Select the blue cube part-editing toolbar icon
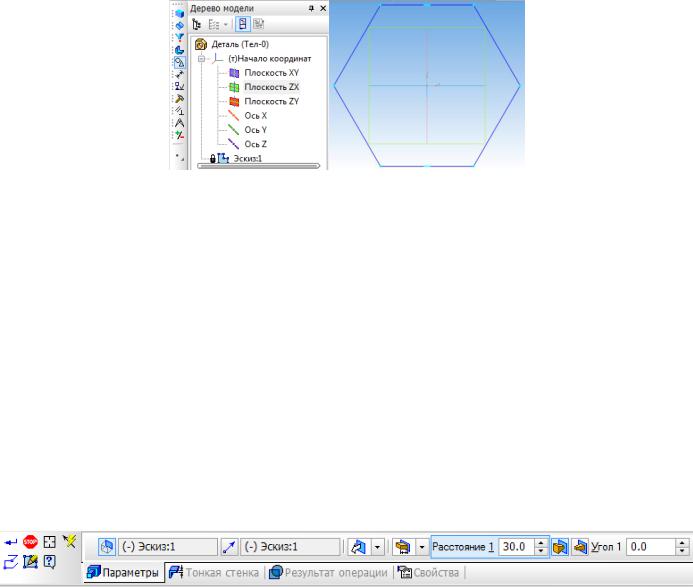The image size is (693, 587). [179, 14]
